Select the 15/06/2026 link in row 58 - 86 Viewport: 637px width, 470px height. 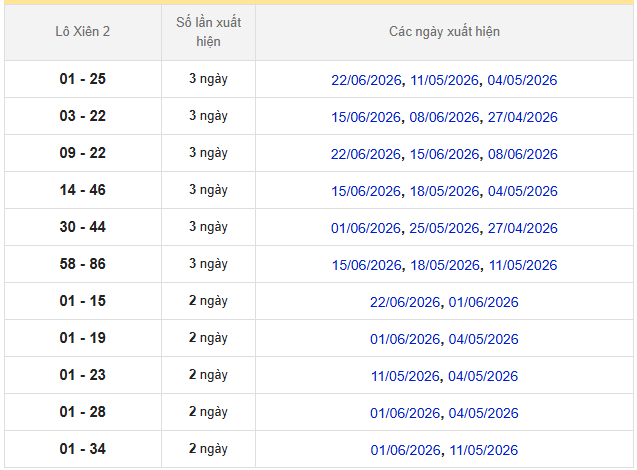367,265
